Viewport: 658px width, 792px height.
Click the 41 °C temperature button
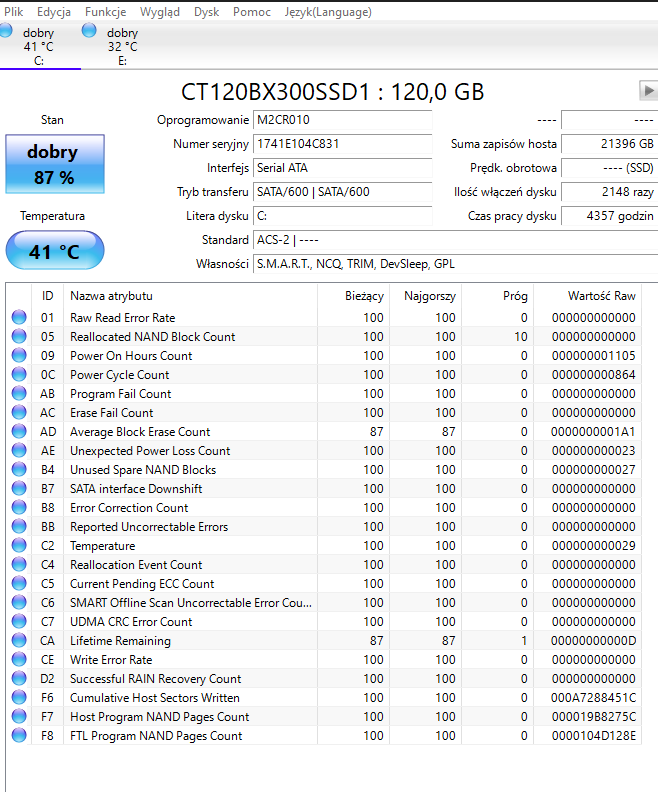(x=55, y=251)
